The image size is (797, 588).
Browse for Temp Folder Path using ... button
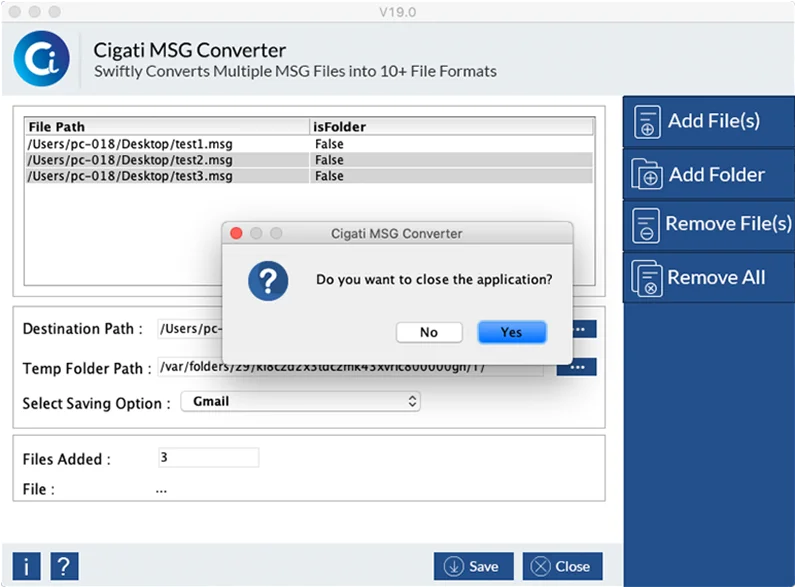point(576,367)
